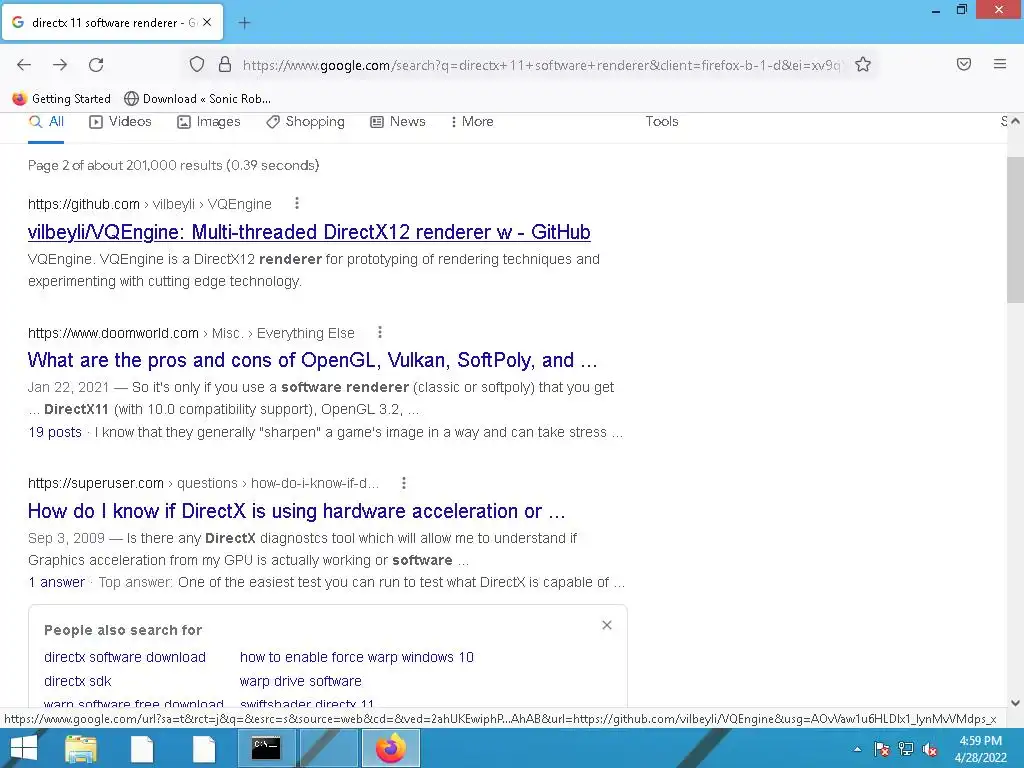Open the search Tools options
Image resolution: width=1024 pixels, height=768 pixels.
pyautogui.click(x=662, y=121)
